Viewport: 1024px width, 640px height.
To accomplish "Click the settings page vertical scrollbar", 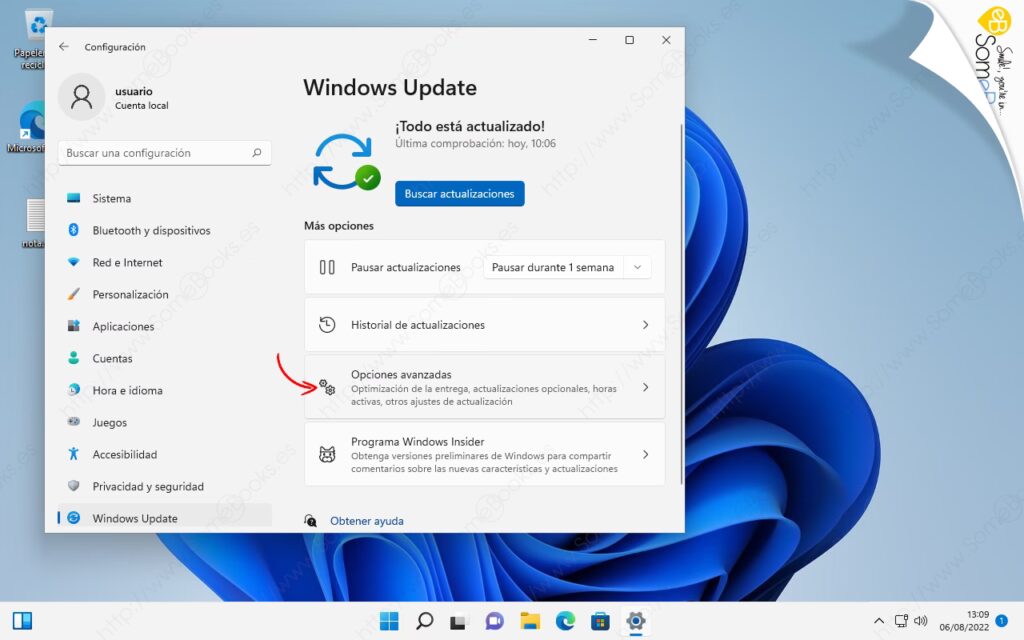I will coord(681,300).
